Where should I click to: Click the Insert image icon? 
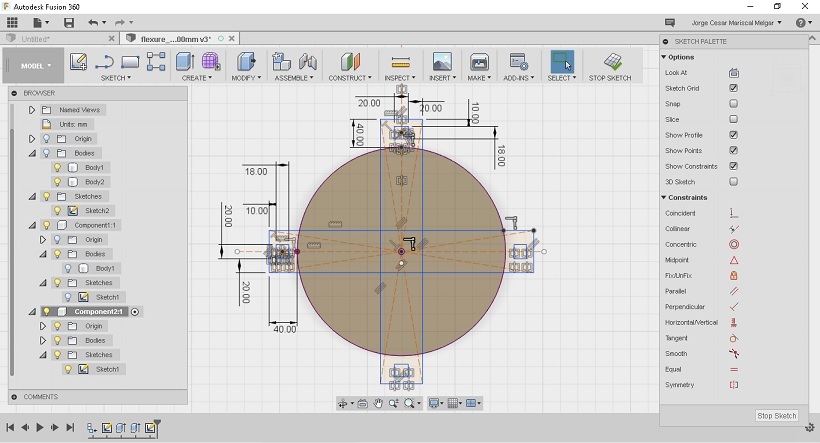click(x=442, y=62)
